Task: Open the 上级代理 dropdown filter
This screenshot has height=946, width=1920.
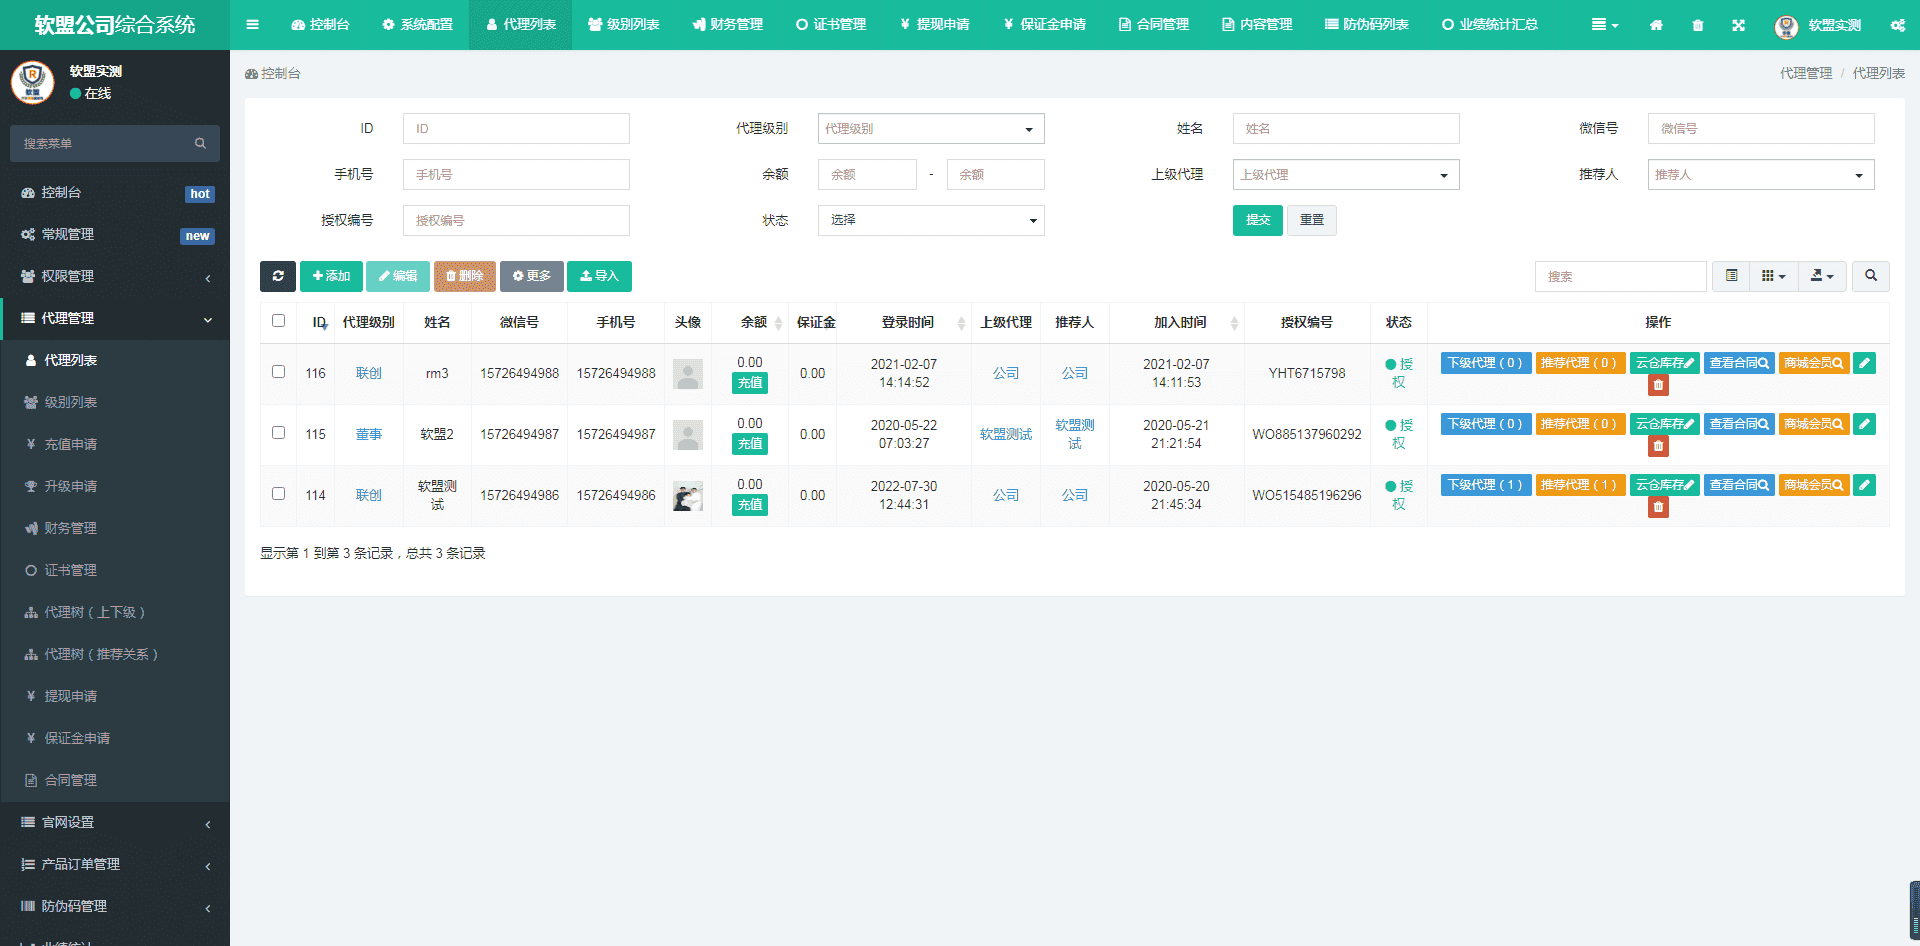Action: point(1345,175)
